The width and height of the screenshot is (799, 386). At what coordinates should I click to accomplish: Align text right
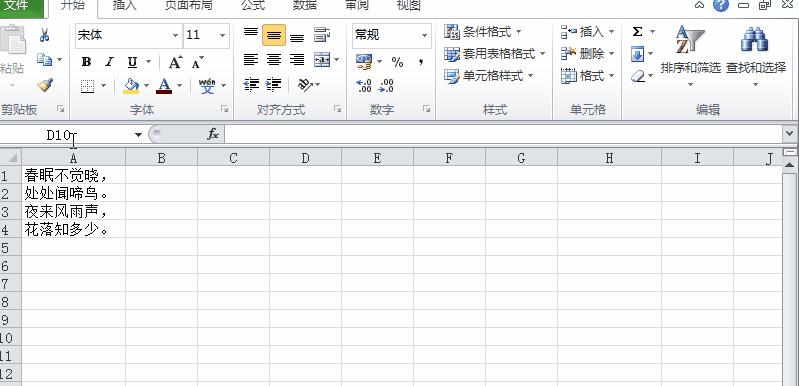pos(297,60)
